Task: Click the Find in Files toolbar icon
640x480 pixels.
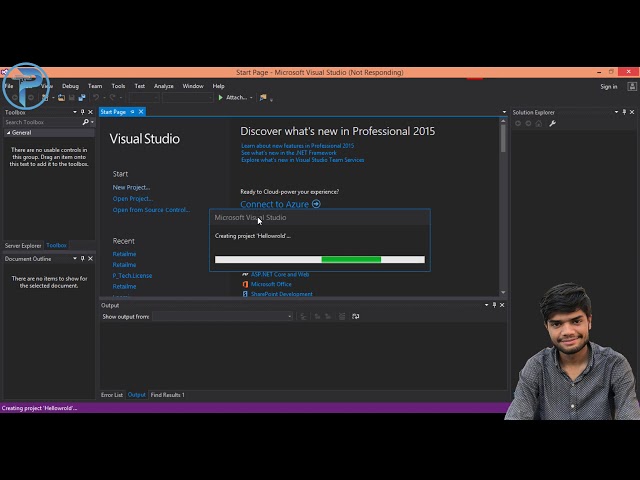Action: pos(263,98)
